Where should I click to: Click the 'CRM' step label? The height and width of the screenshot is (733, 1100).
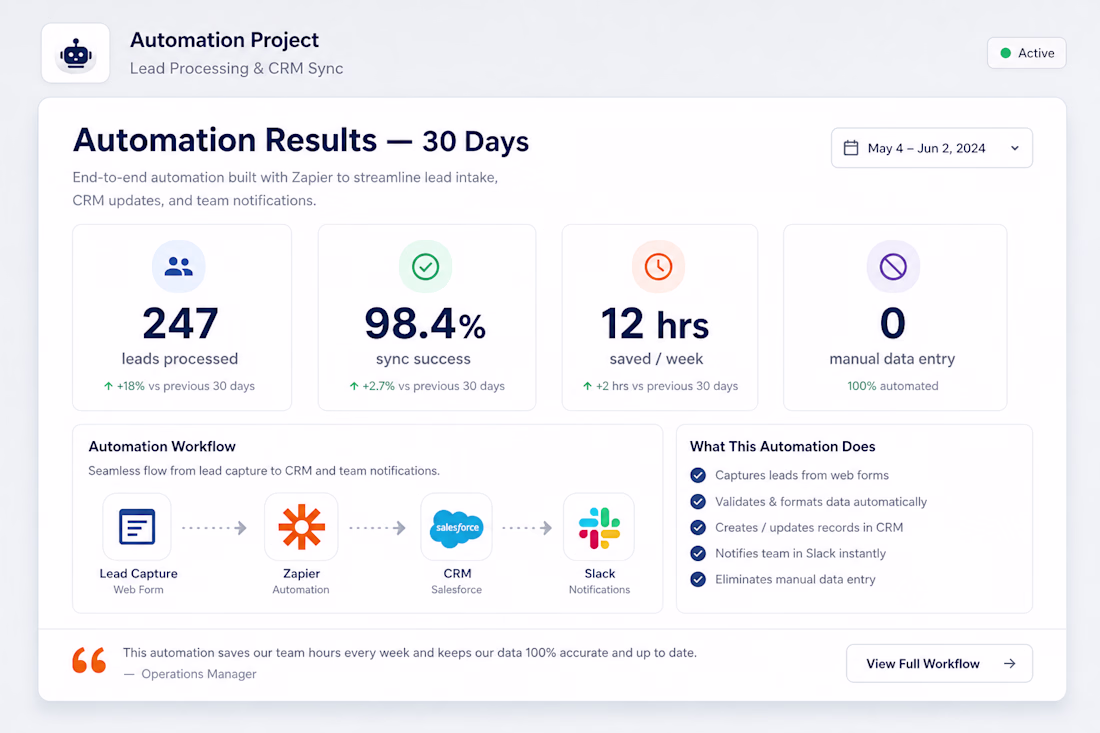(457, 573)
